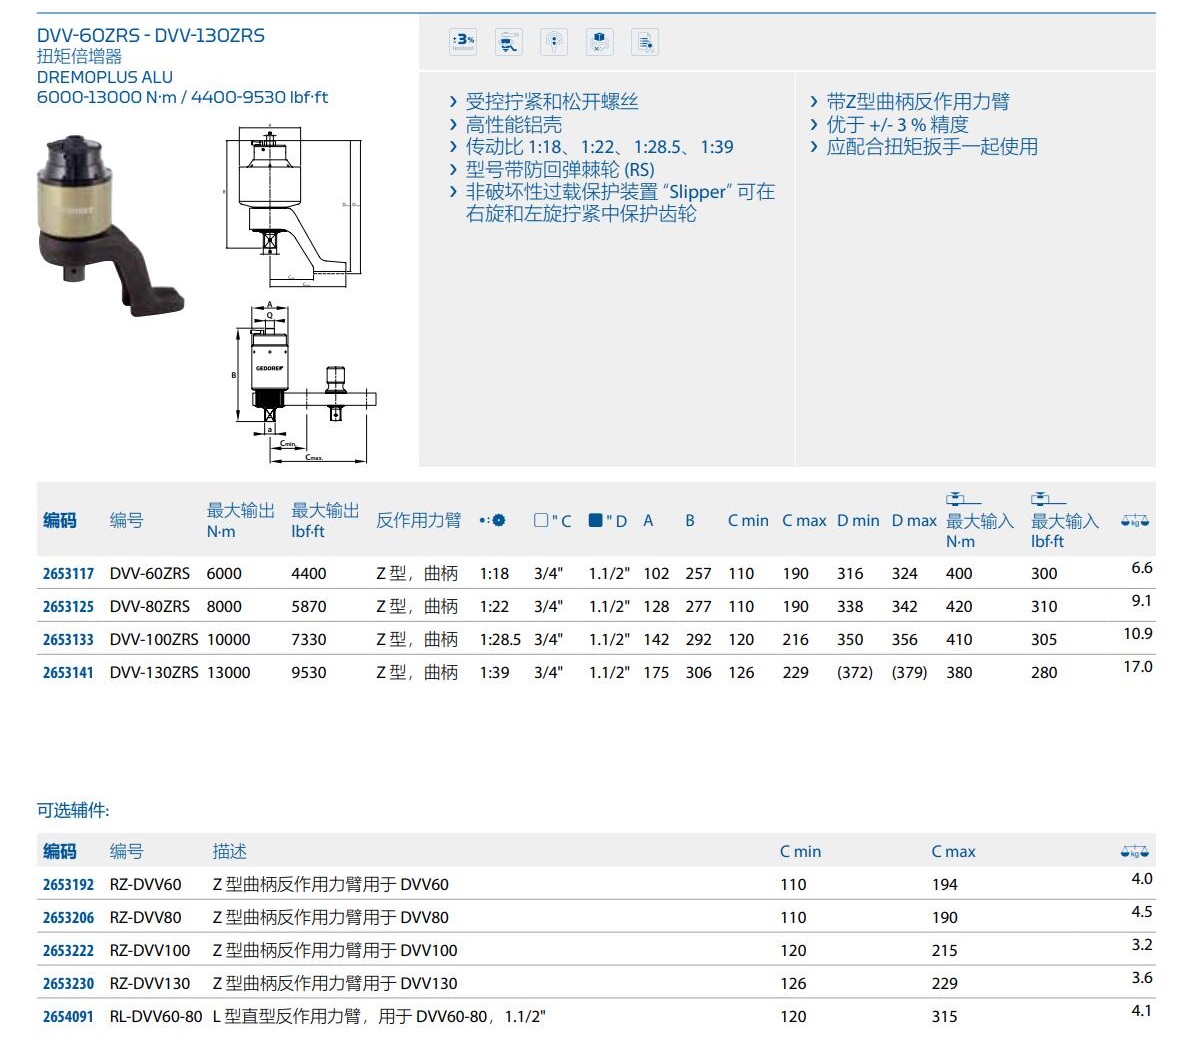This screenshot has width=1198, height=1049.
Task: Click the hollow square drive "C column icon
Action: click(x=541, y=520)
